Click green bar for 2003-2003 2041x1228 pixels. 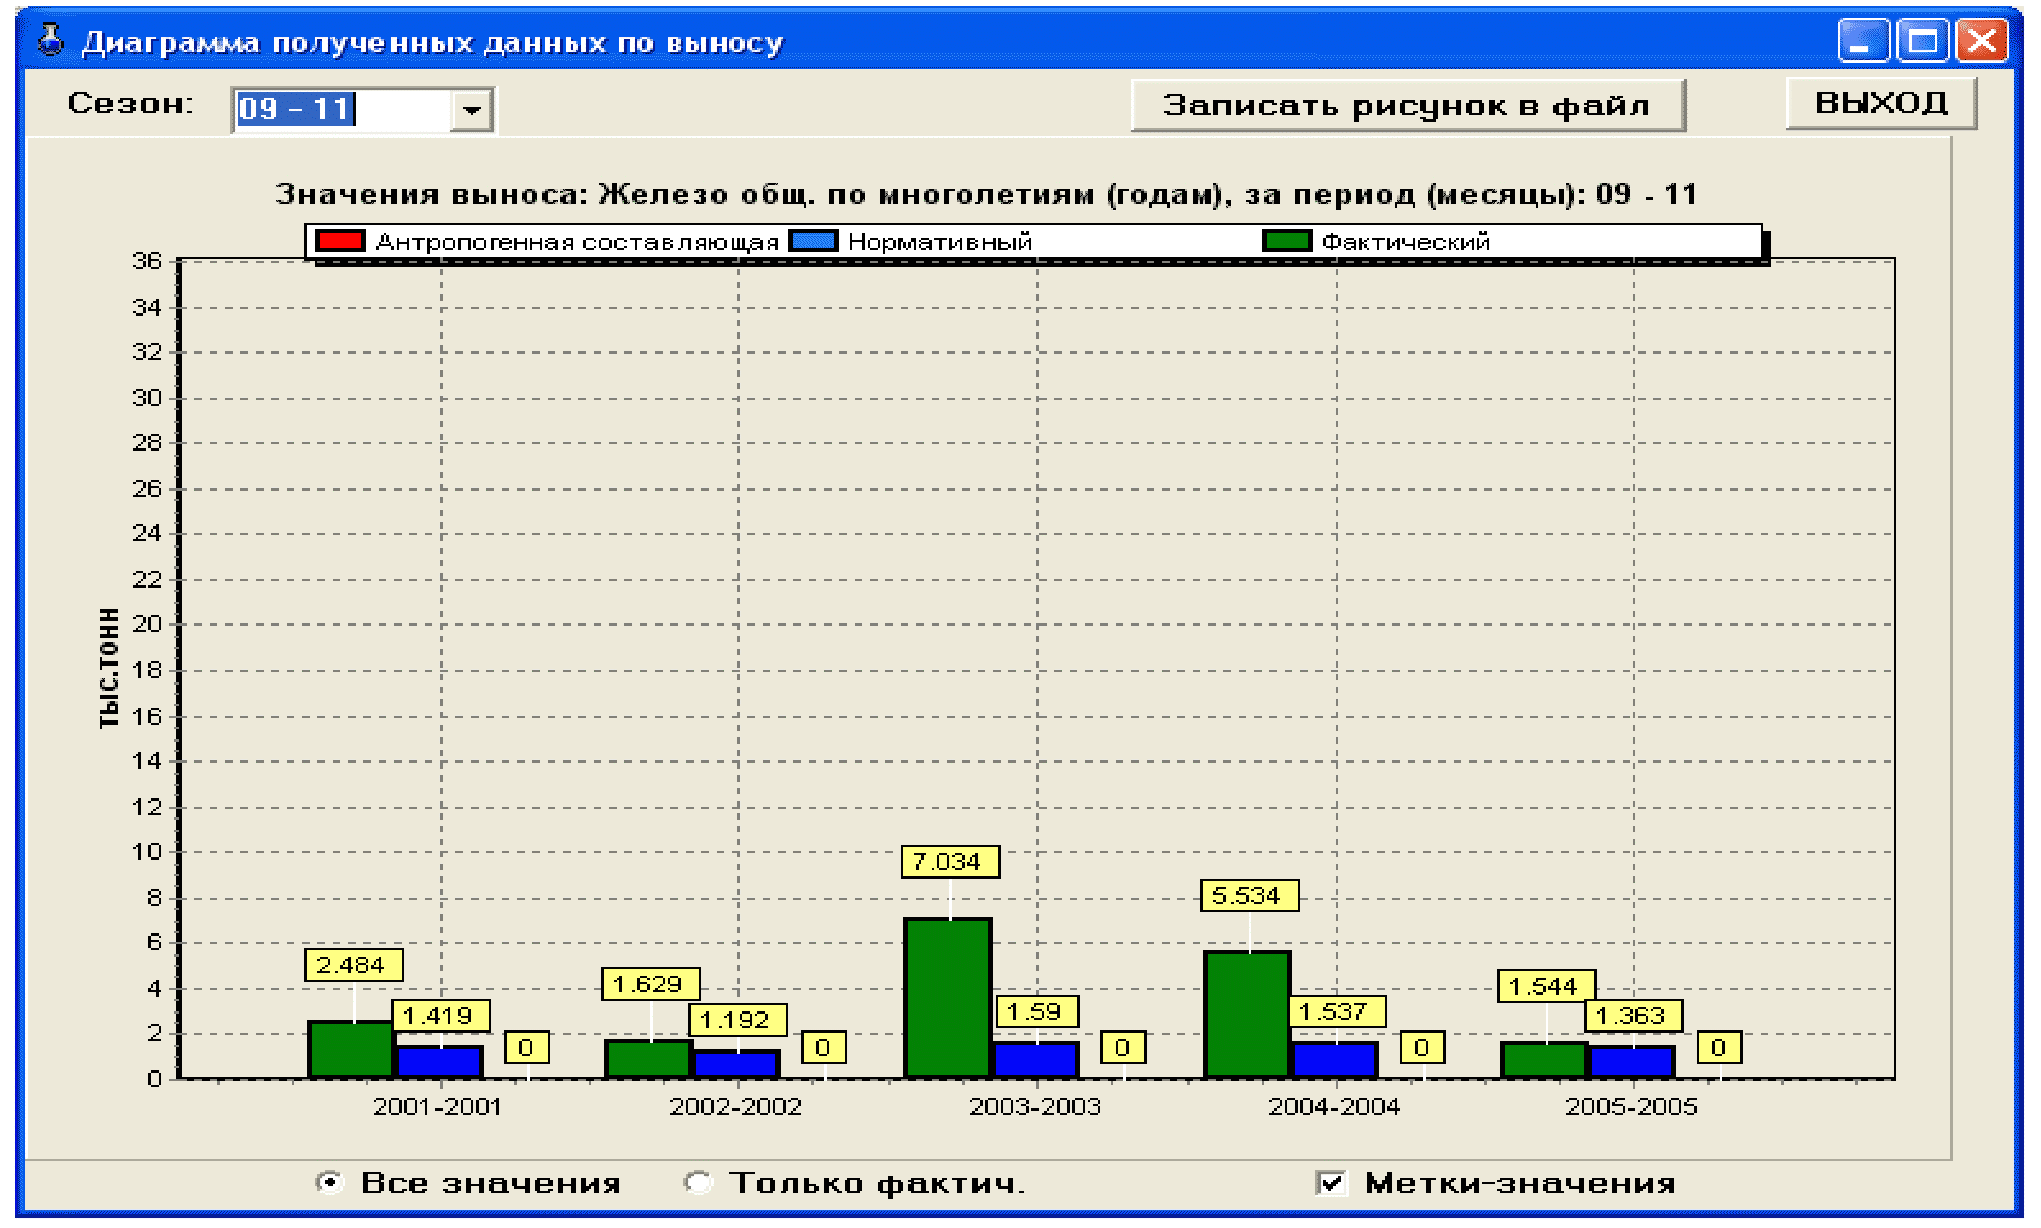click(948, 998)
